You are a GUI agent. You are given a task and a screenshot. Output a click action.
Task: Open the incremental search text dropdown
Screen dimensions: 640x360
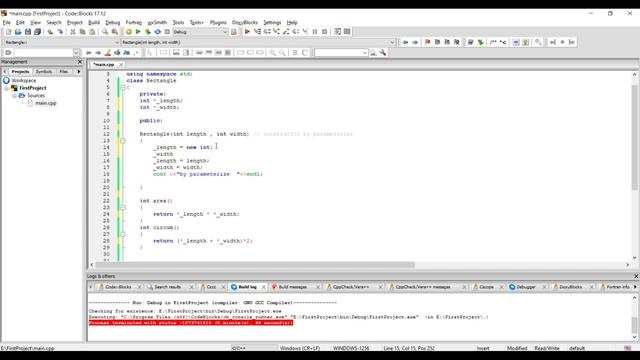coord(76,53)
